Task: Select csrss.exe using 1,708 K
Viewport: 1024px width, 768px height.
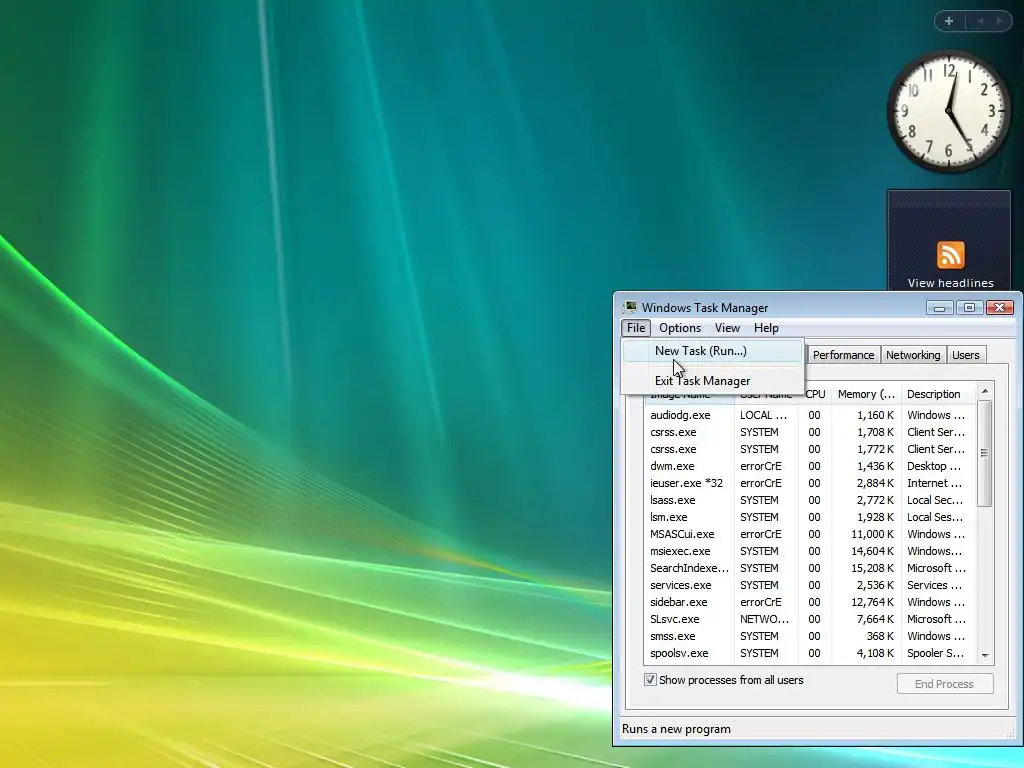Action: coord(810,432)
